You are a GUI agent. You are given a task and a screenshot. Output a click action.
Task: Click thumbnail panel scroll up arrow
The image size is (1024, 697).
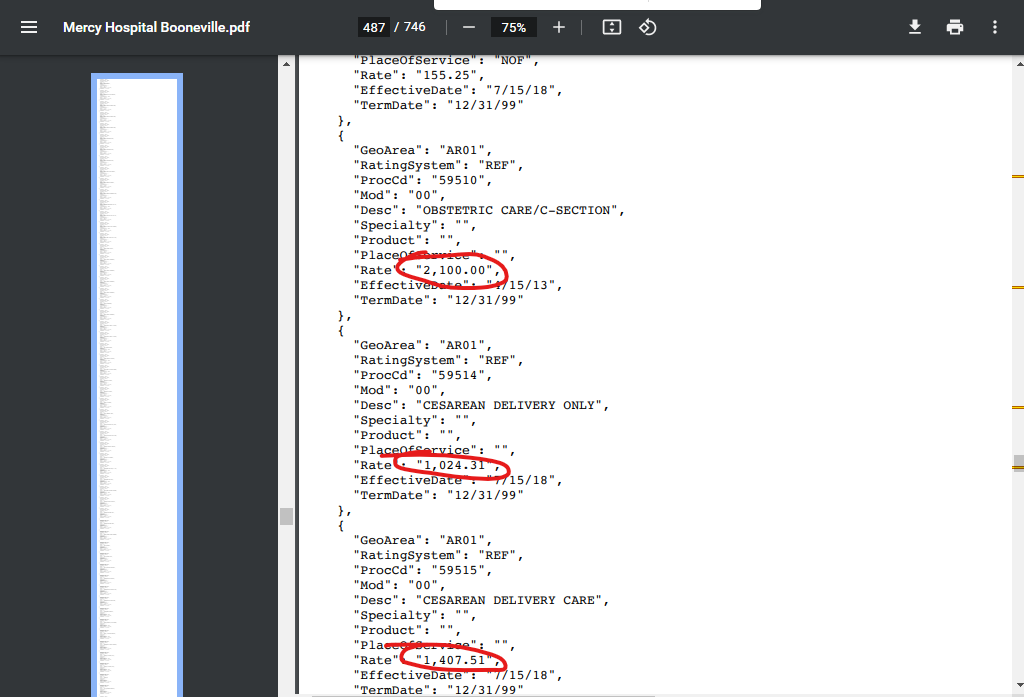click(286, 64)
